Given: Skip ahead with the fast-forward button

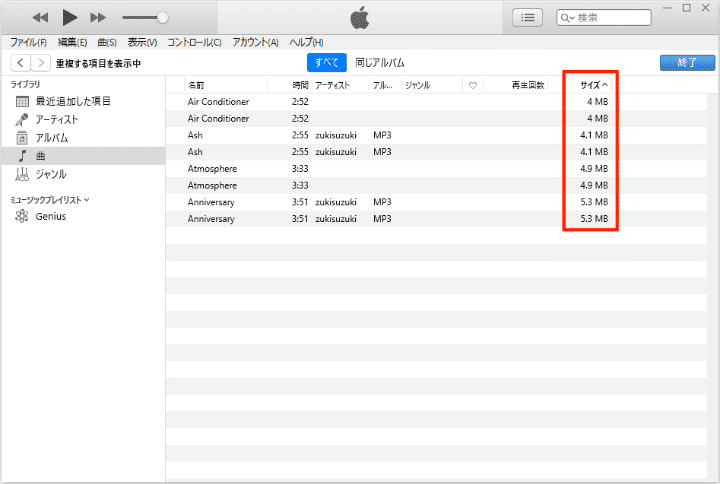Looking at the screenshot, I should (98, 18).
